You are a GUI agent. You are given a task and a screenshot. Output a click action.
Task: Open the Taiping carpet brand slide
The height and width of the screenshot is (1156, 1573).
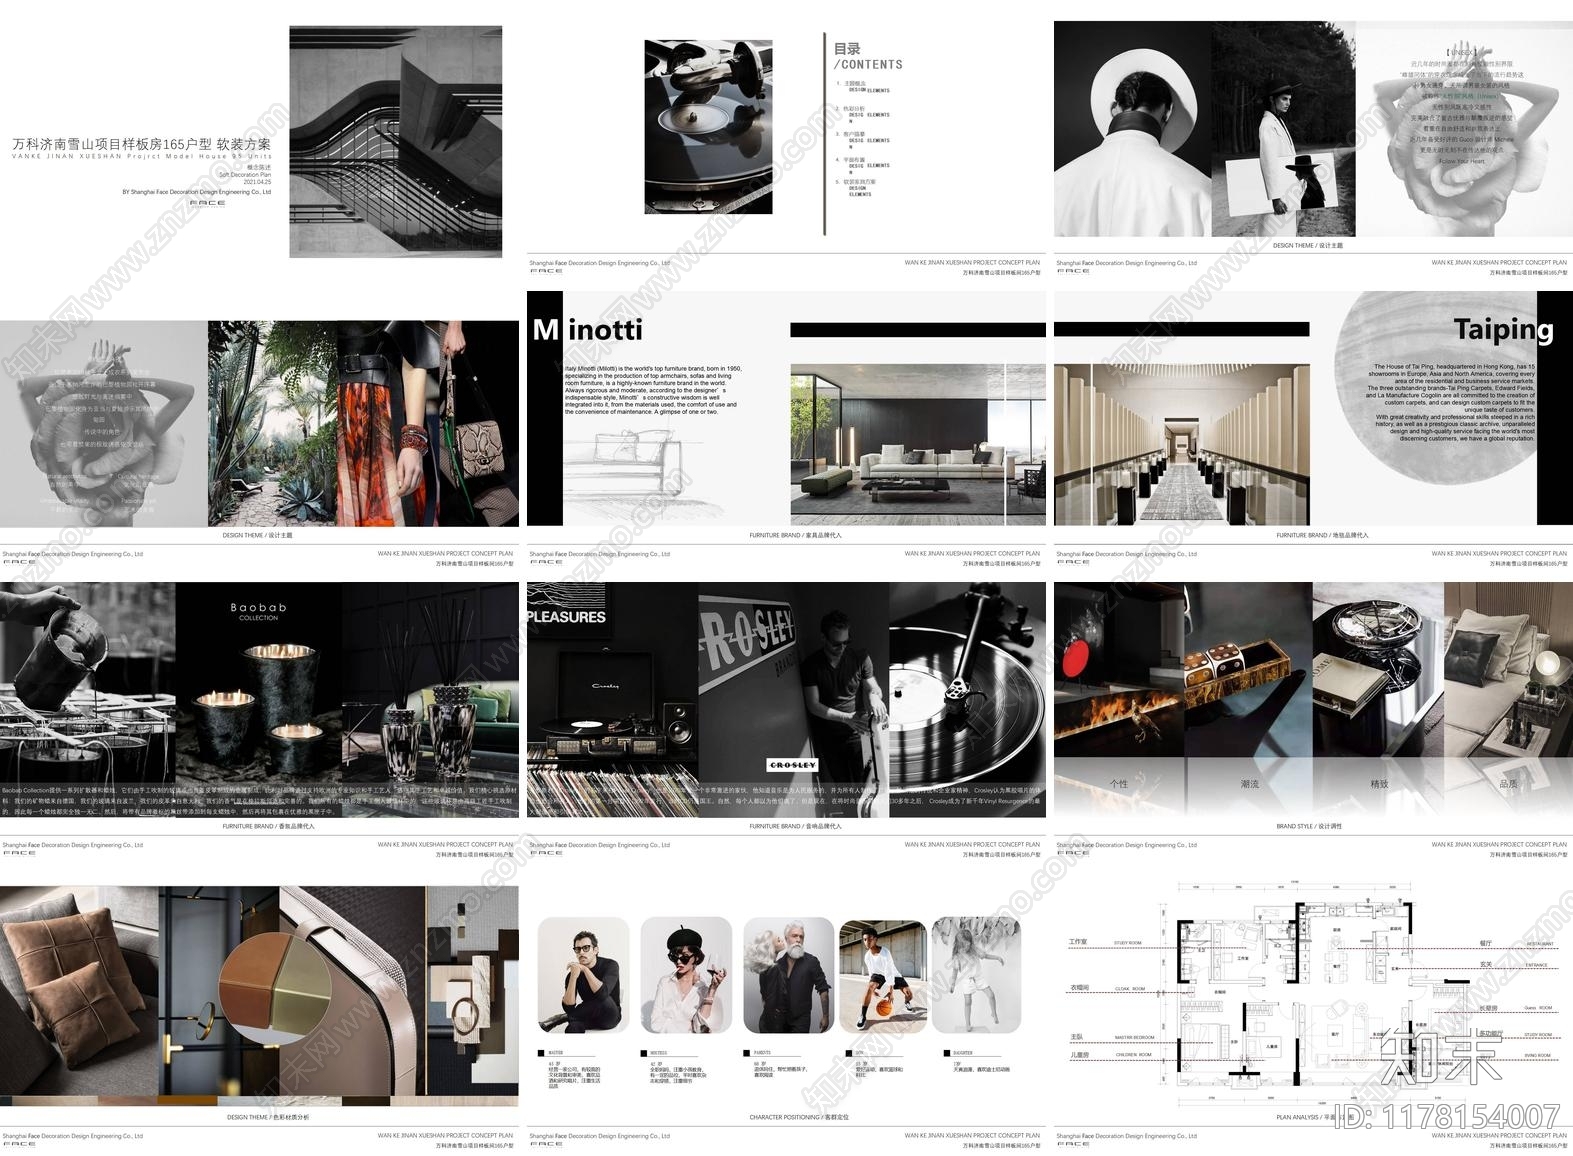point(1313,432)
